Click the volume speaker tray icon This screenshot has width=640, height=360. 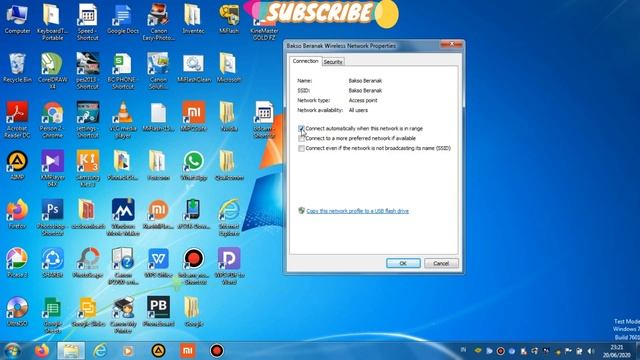[590, 351]
